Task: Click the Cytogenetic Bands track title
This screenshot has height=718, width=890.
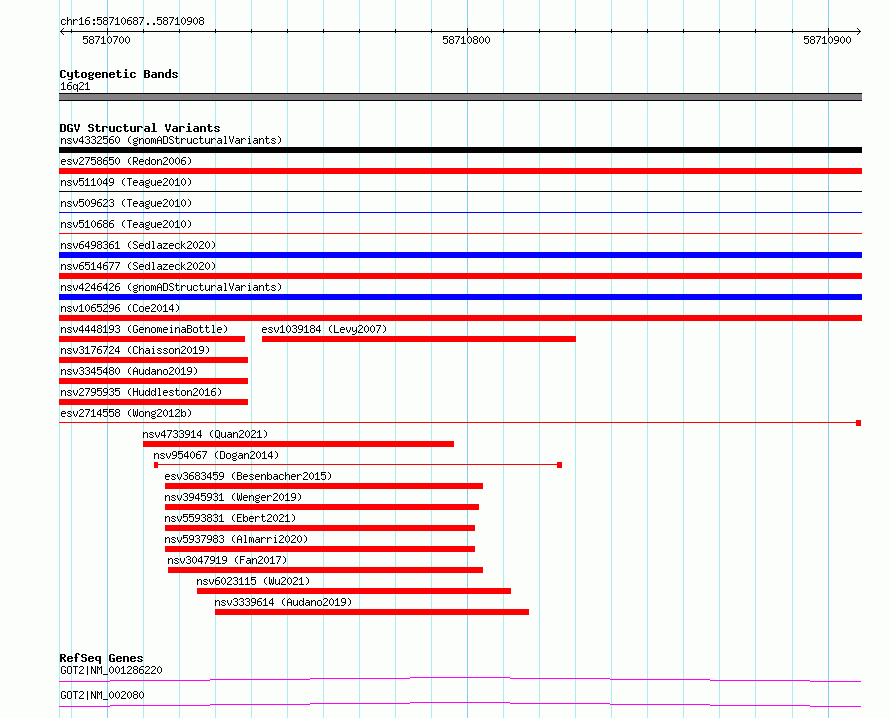Action: point(119,74)
